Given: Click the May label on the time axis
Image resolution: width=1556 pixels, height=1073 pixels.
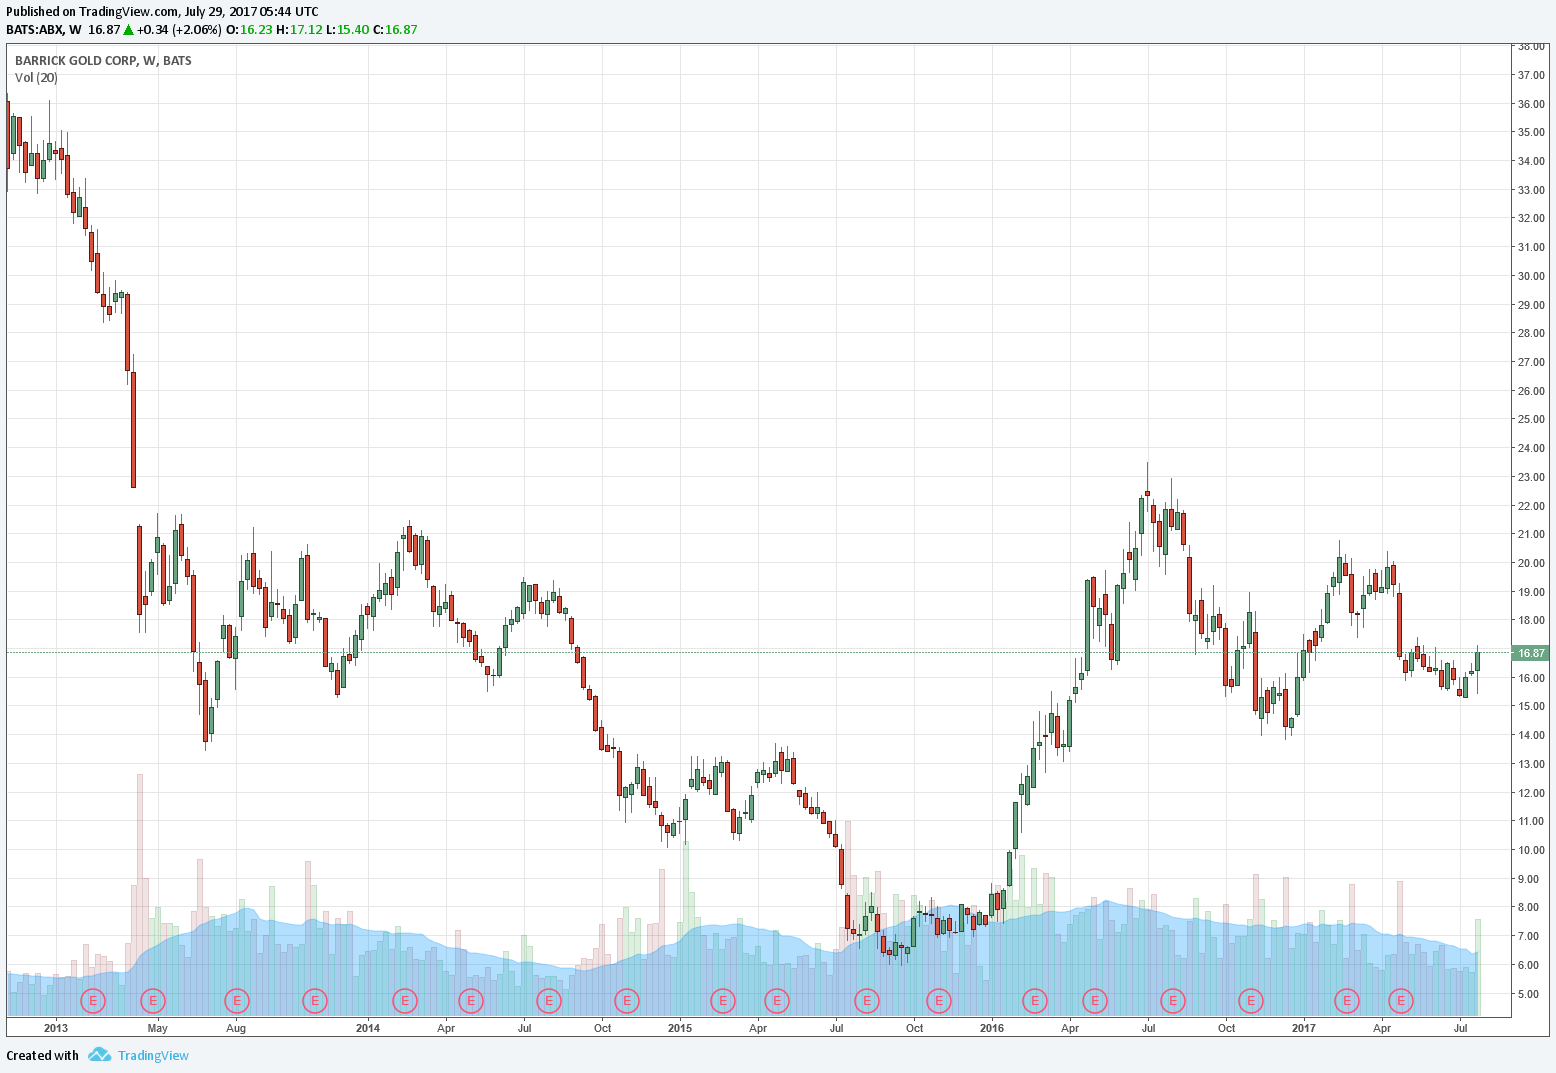Looking at the screenshot, I should pos(157,1027).
